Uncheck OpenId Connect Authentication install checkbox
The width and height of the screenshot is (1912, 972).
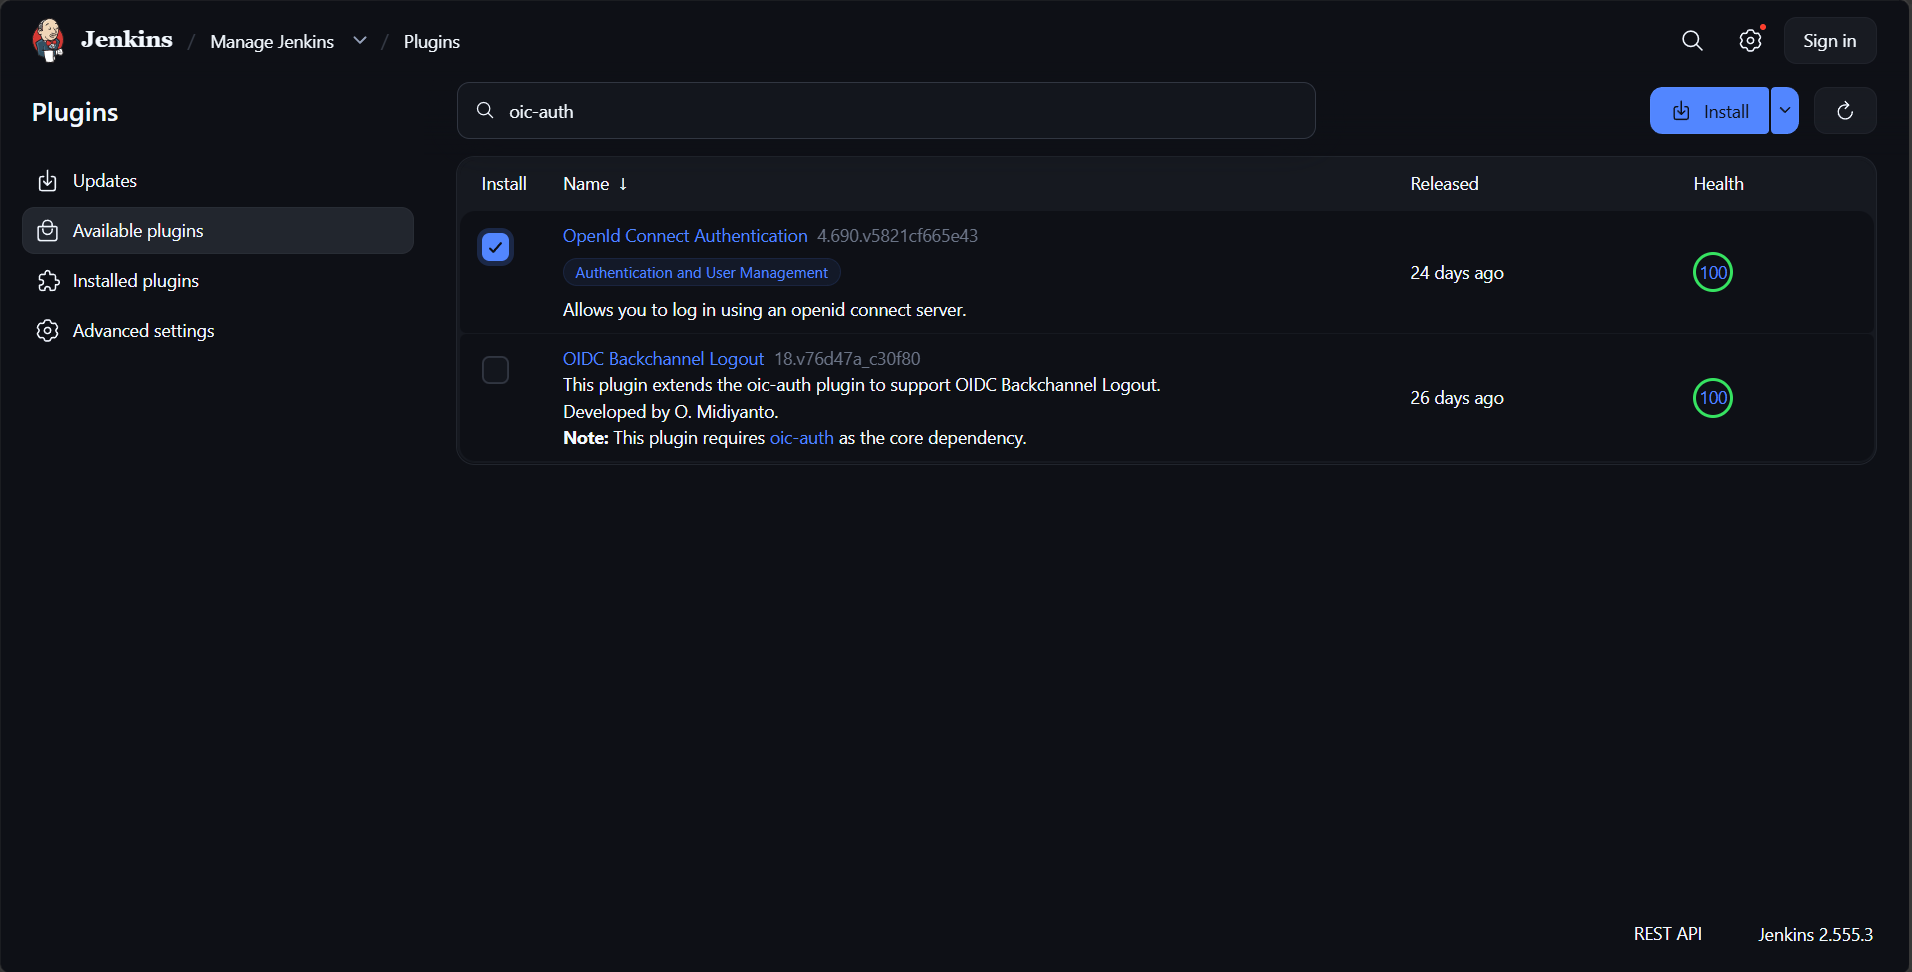pyautogui.click(x=496, y=247)
